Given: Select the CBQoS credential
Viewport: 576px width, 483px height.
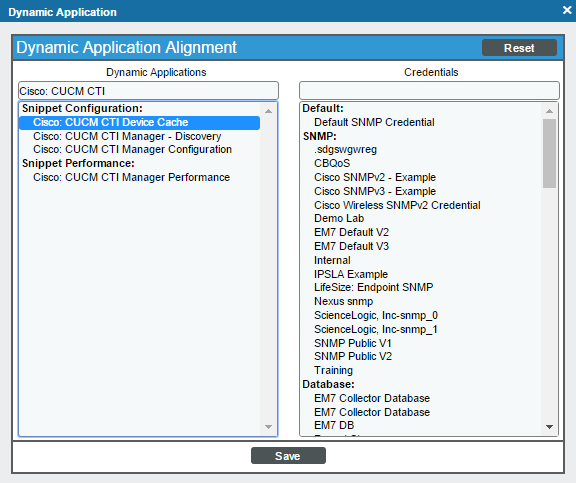Looking at the screenshot, I should tap(332, 163).
